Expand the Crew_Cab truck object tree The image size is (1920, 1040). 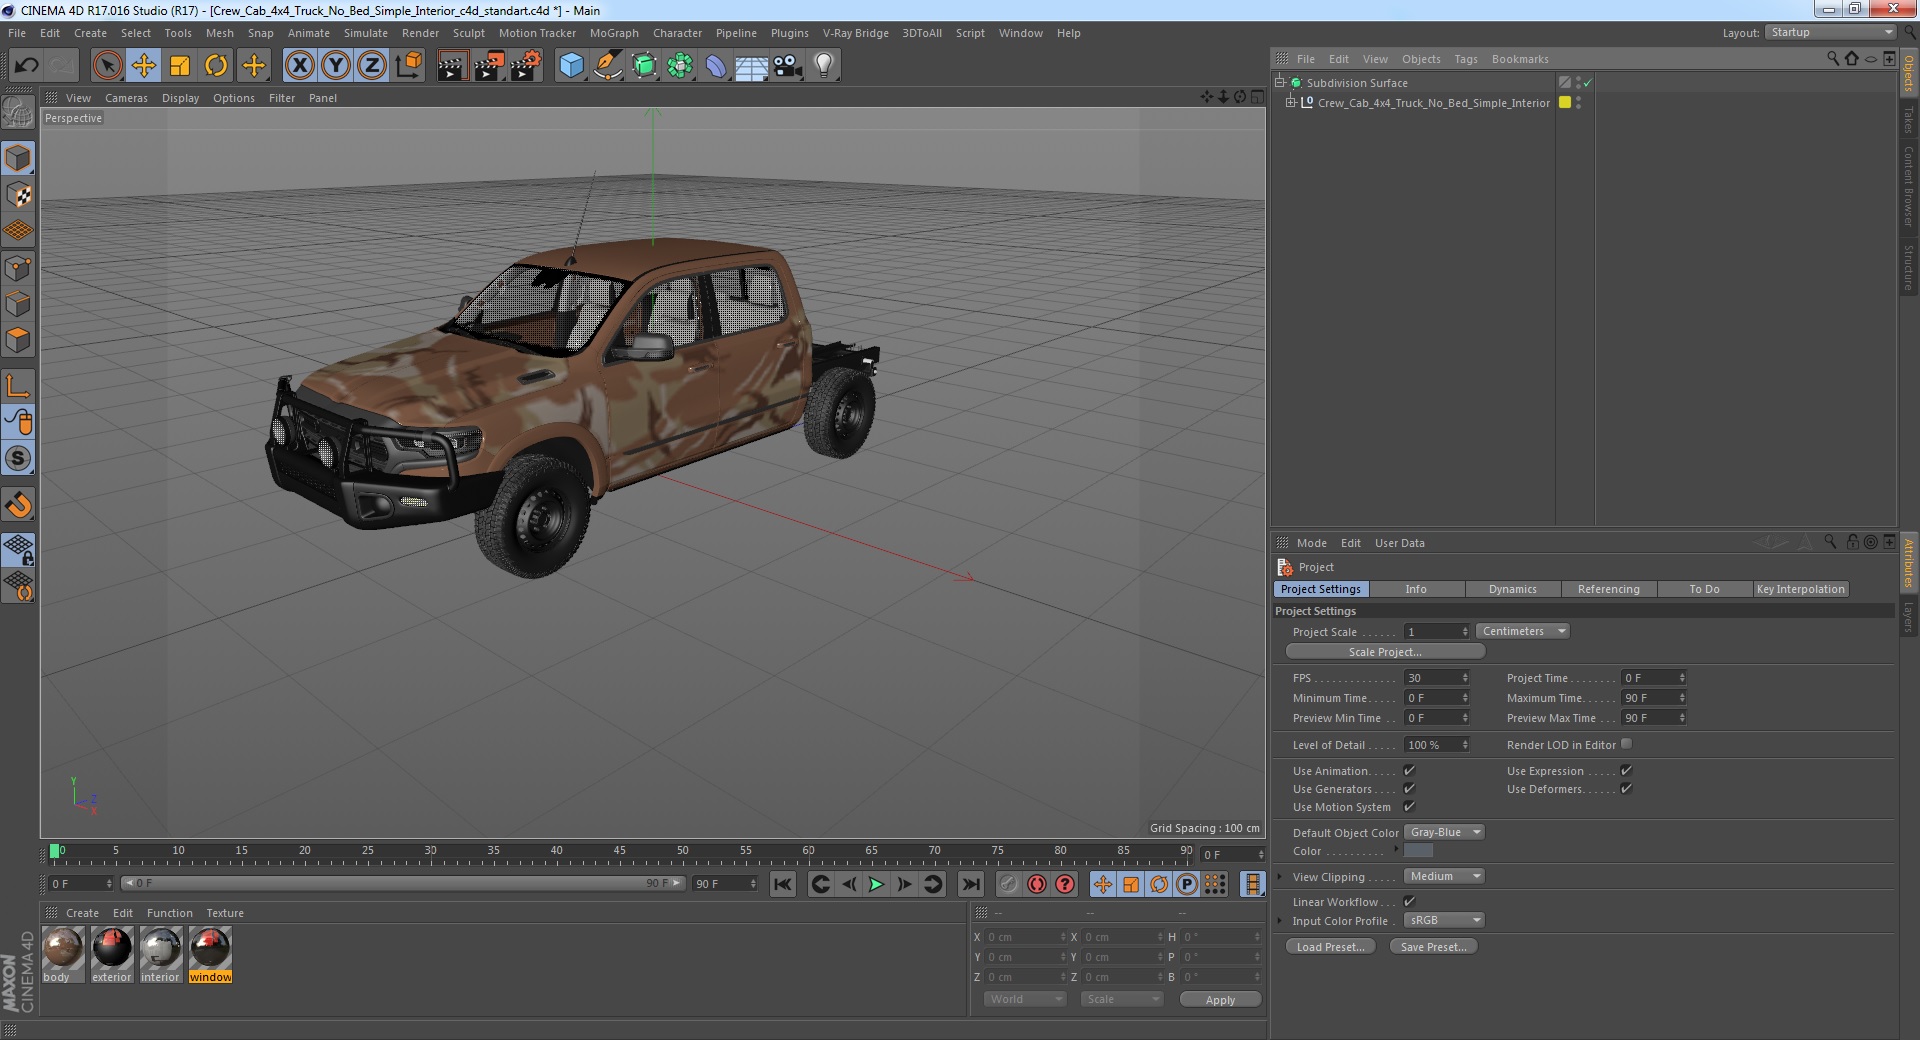tap(1290, 102)
